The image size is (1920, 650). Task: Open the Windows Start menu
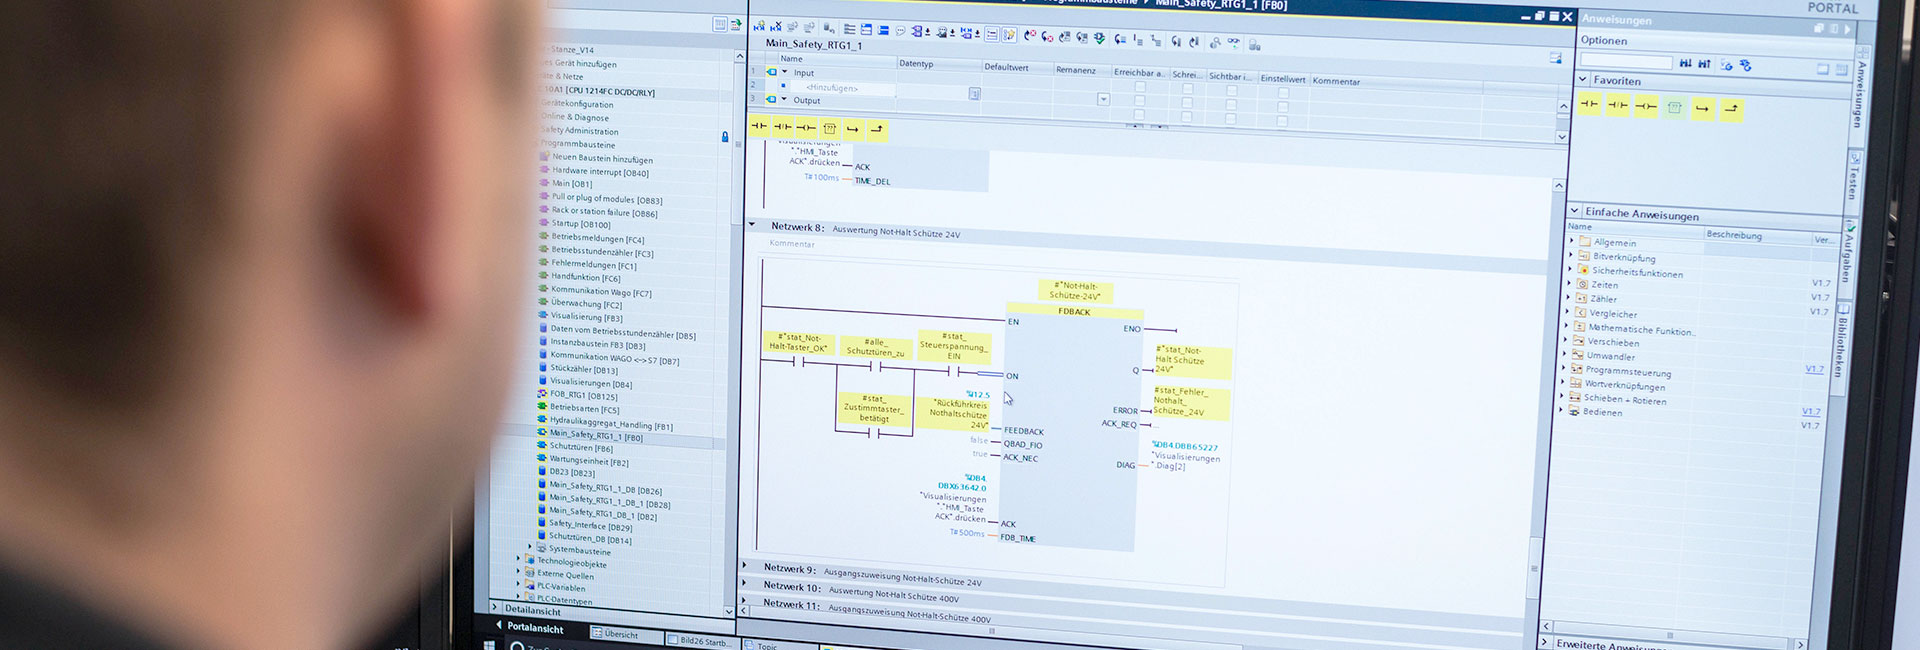click(489, 645)
